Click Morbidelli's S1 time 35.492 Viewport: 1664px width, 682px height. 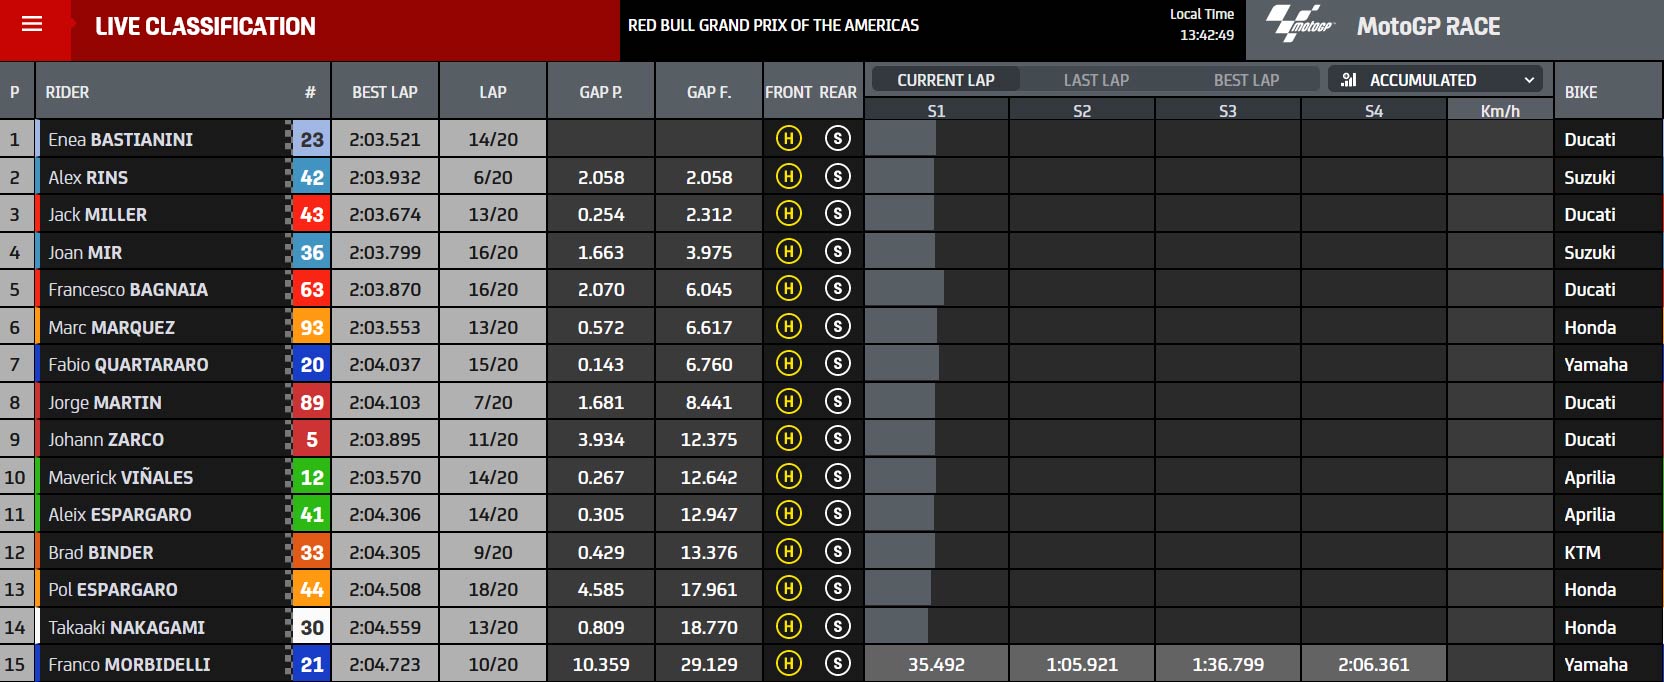936,664
